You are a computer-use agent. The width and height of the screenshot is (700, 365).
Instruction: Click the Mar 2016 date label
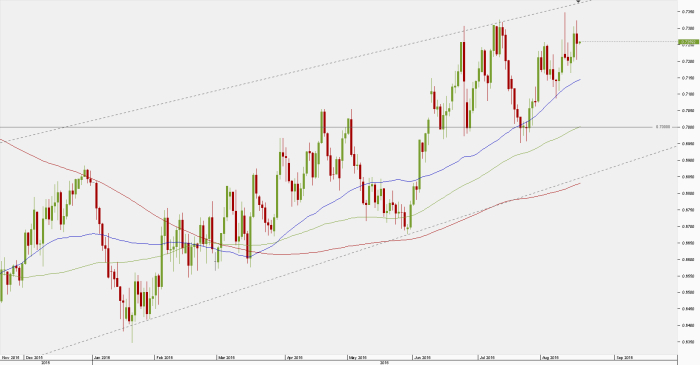[226, 357]
